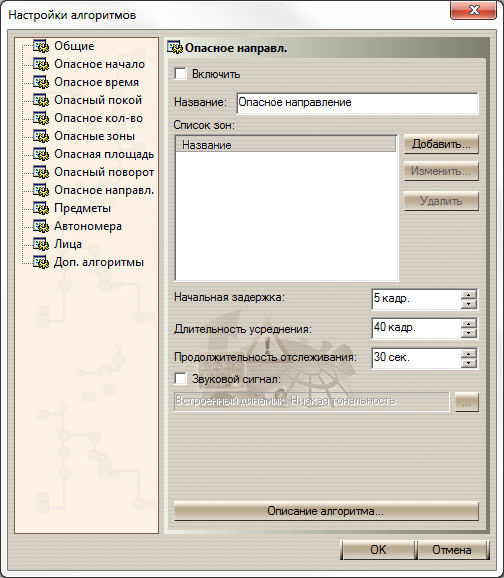Cancel the dialog with Отмена
This screenshot has width=504, height=578.
point(452,550)
